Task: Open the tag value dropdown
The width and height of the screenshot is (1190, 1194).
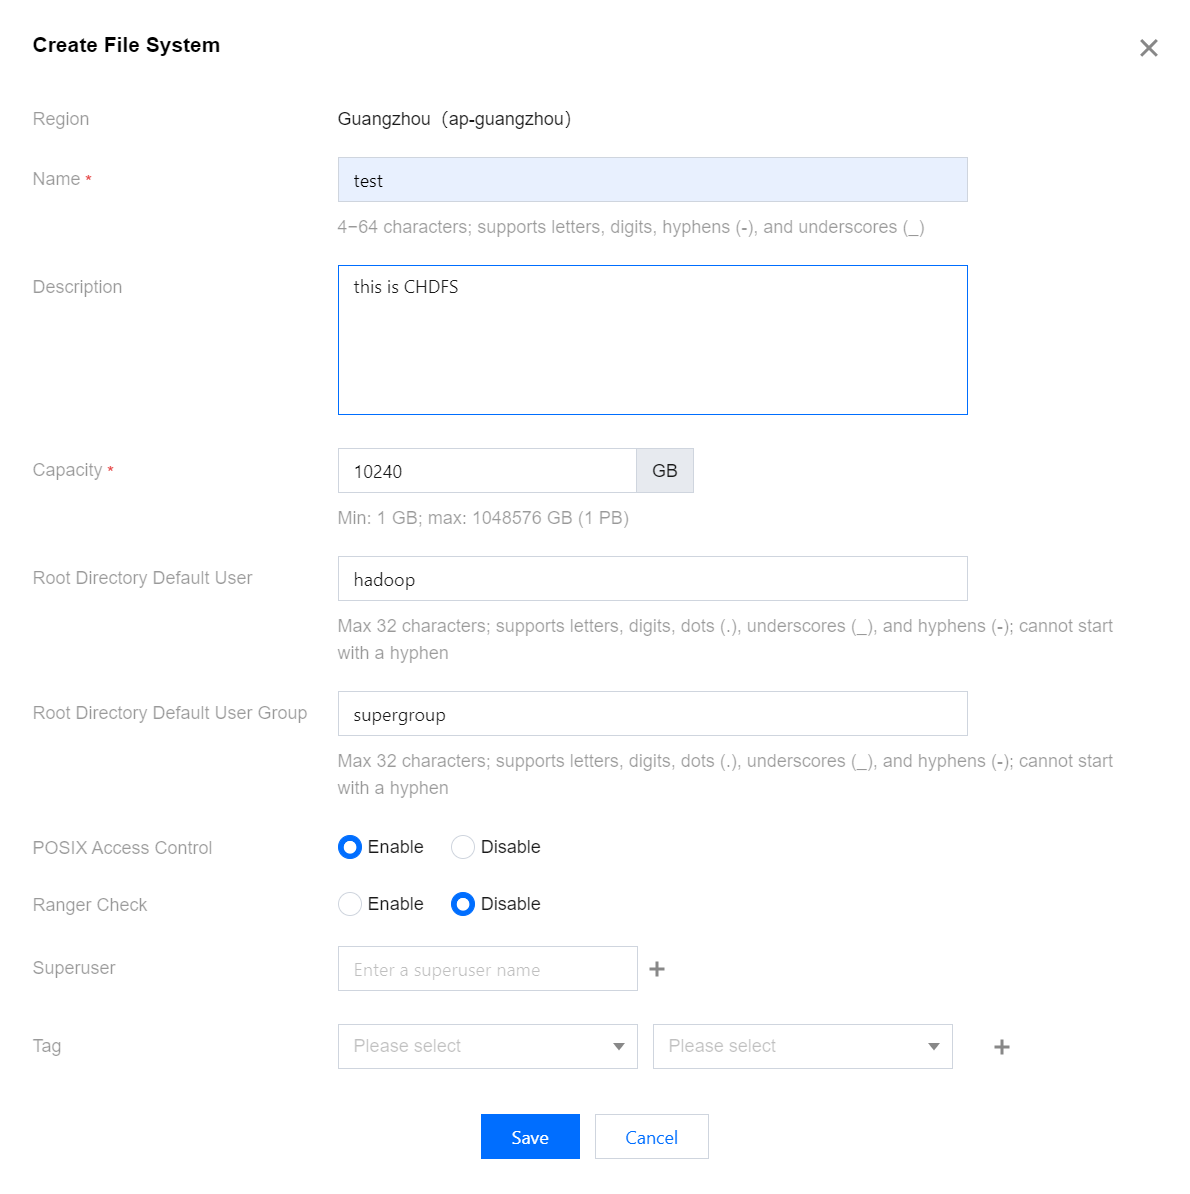Action: (802, 1046)
